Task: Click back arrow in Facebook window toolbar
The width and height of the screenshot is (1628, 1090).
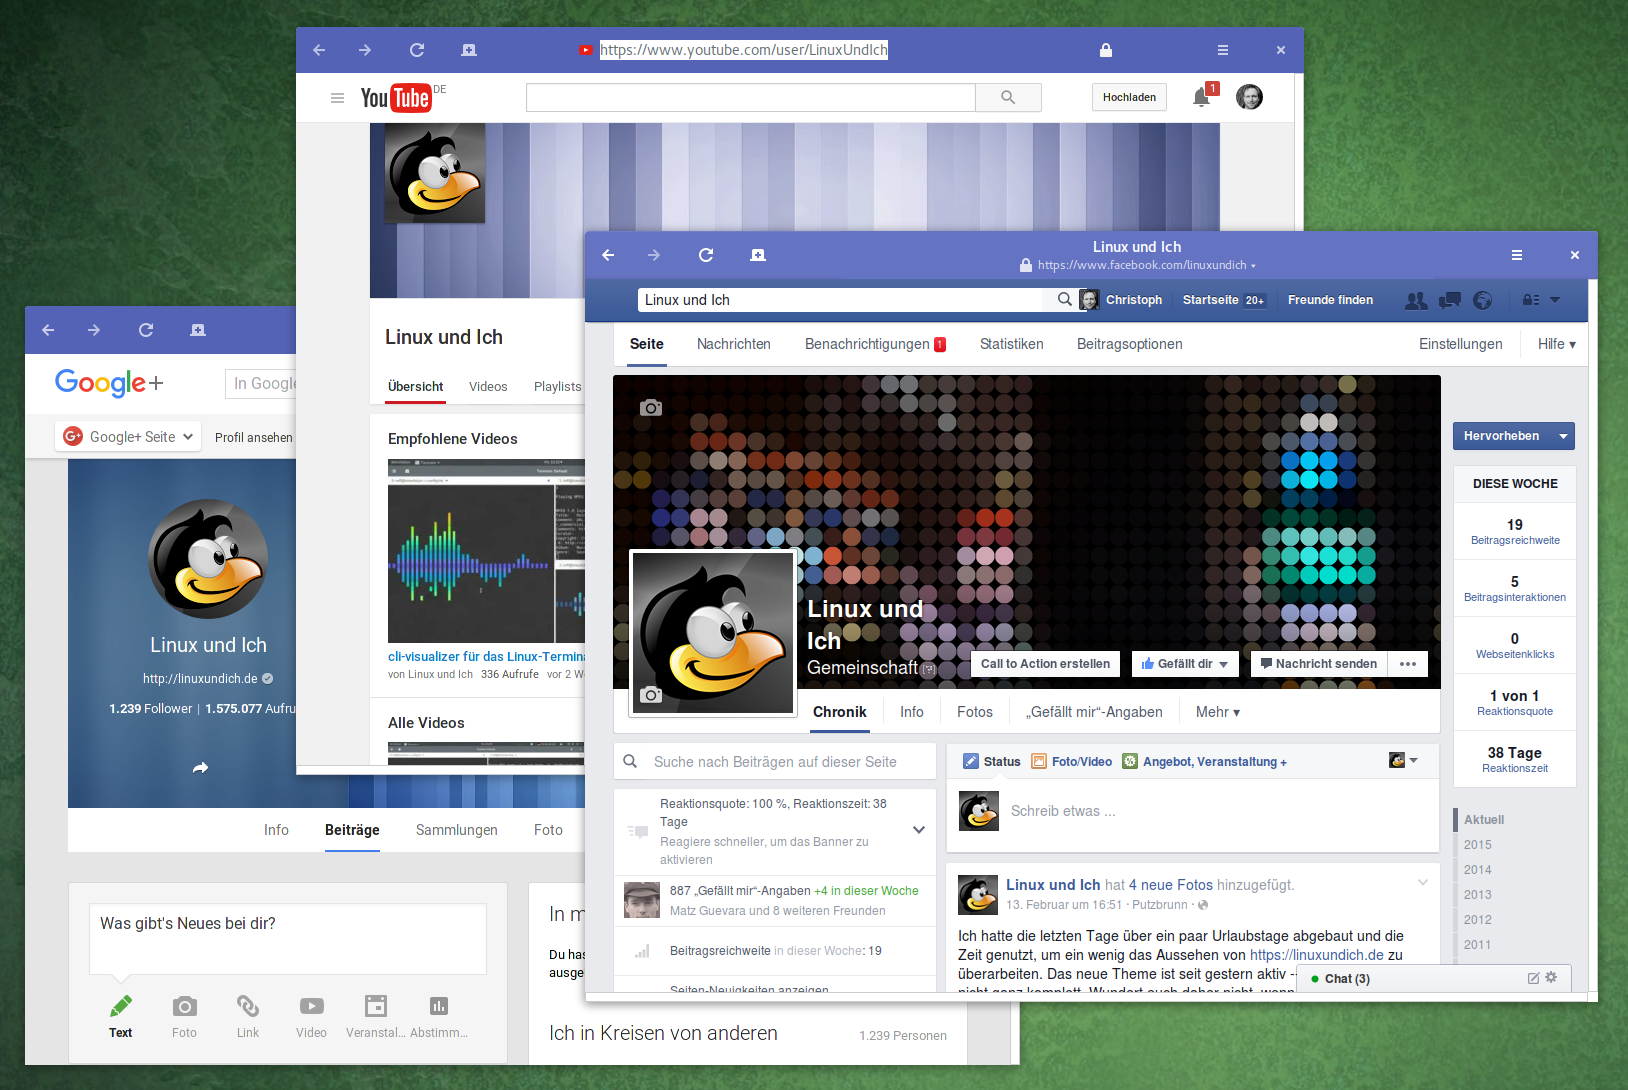Action: (x=608, y=255)
